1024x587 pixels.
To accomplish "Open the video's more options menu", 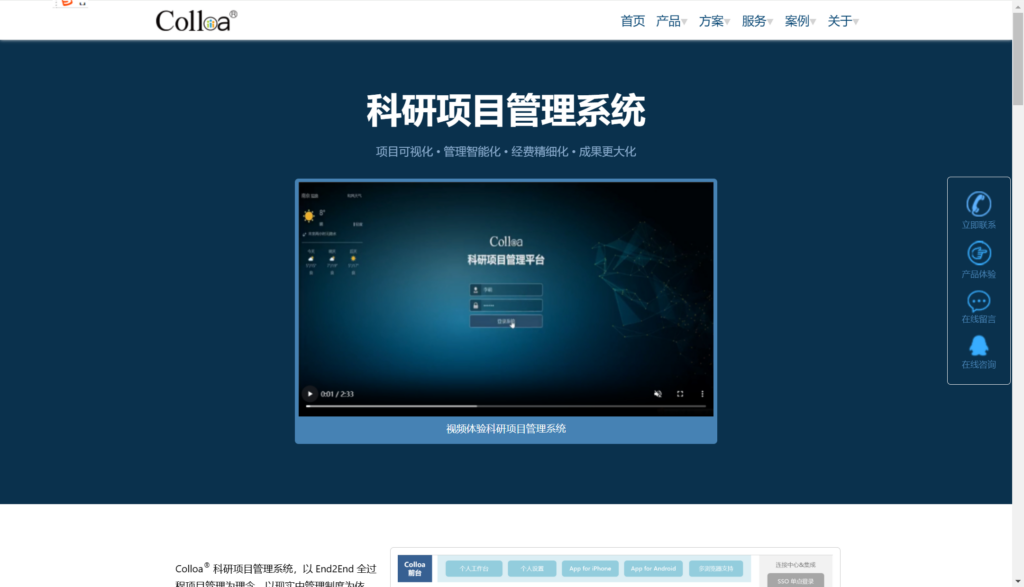I will (x=702, y=394).
